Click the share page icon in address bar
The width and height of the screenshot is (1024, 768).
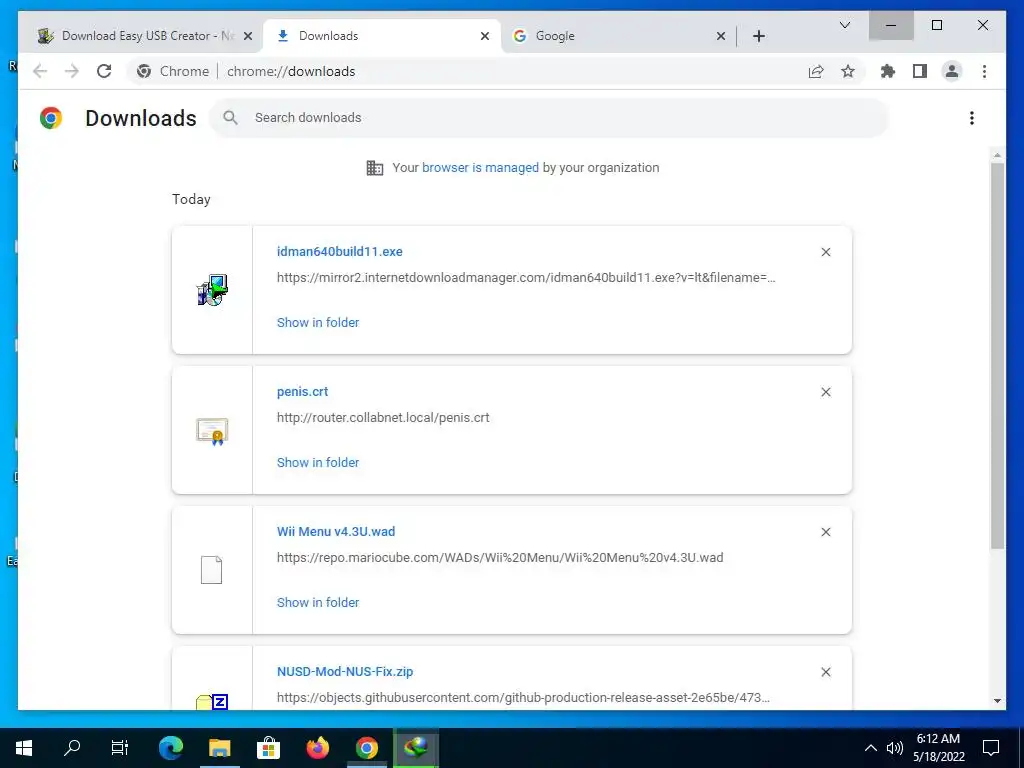pyautogui.click(x=816, y=71)
